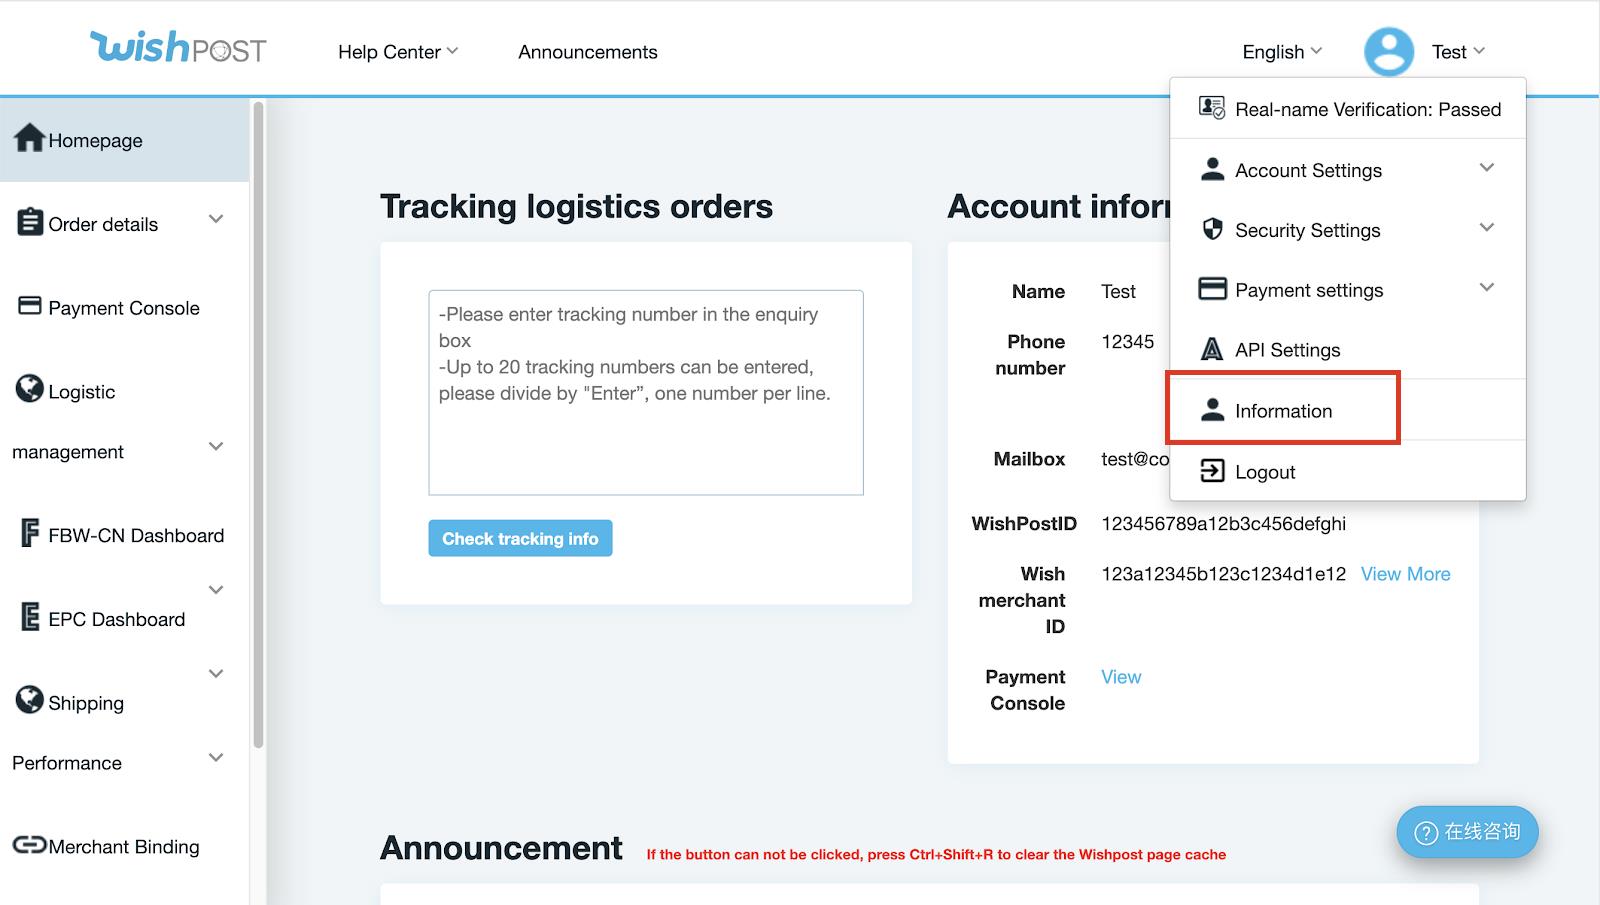The height and width of the screenshot is (905, 1600).
Task: Expand the Order details sidebar chevron
Action: click(x=216, y=219)
